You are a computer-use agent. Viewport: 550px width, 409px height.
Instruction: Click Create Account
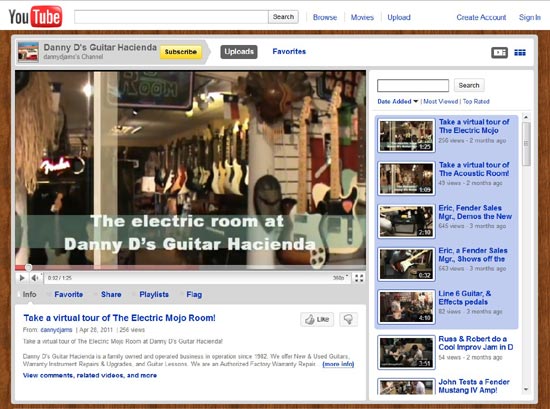(481, 17)
